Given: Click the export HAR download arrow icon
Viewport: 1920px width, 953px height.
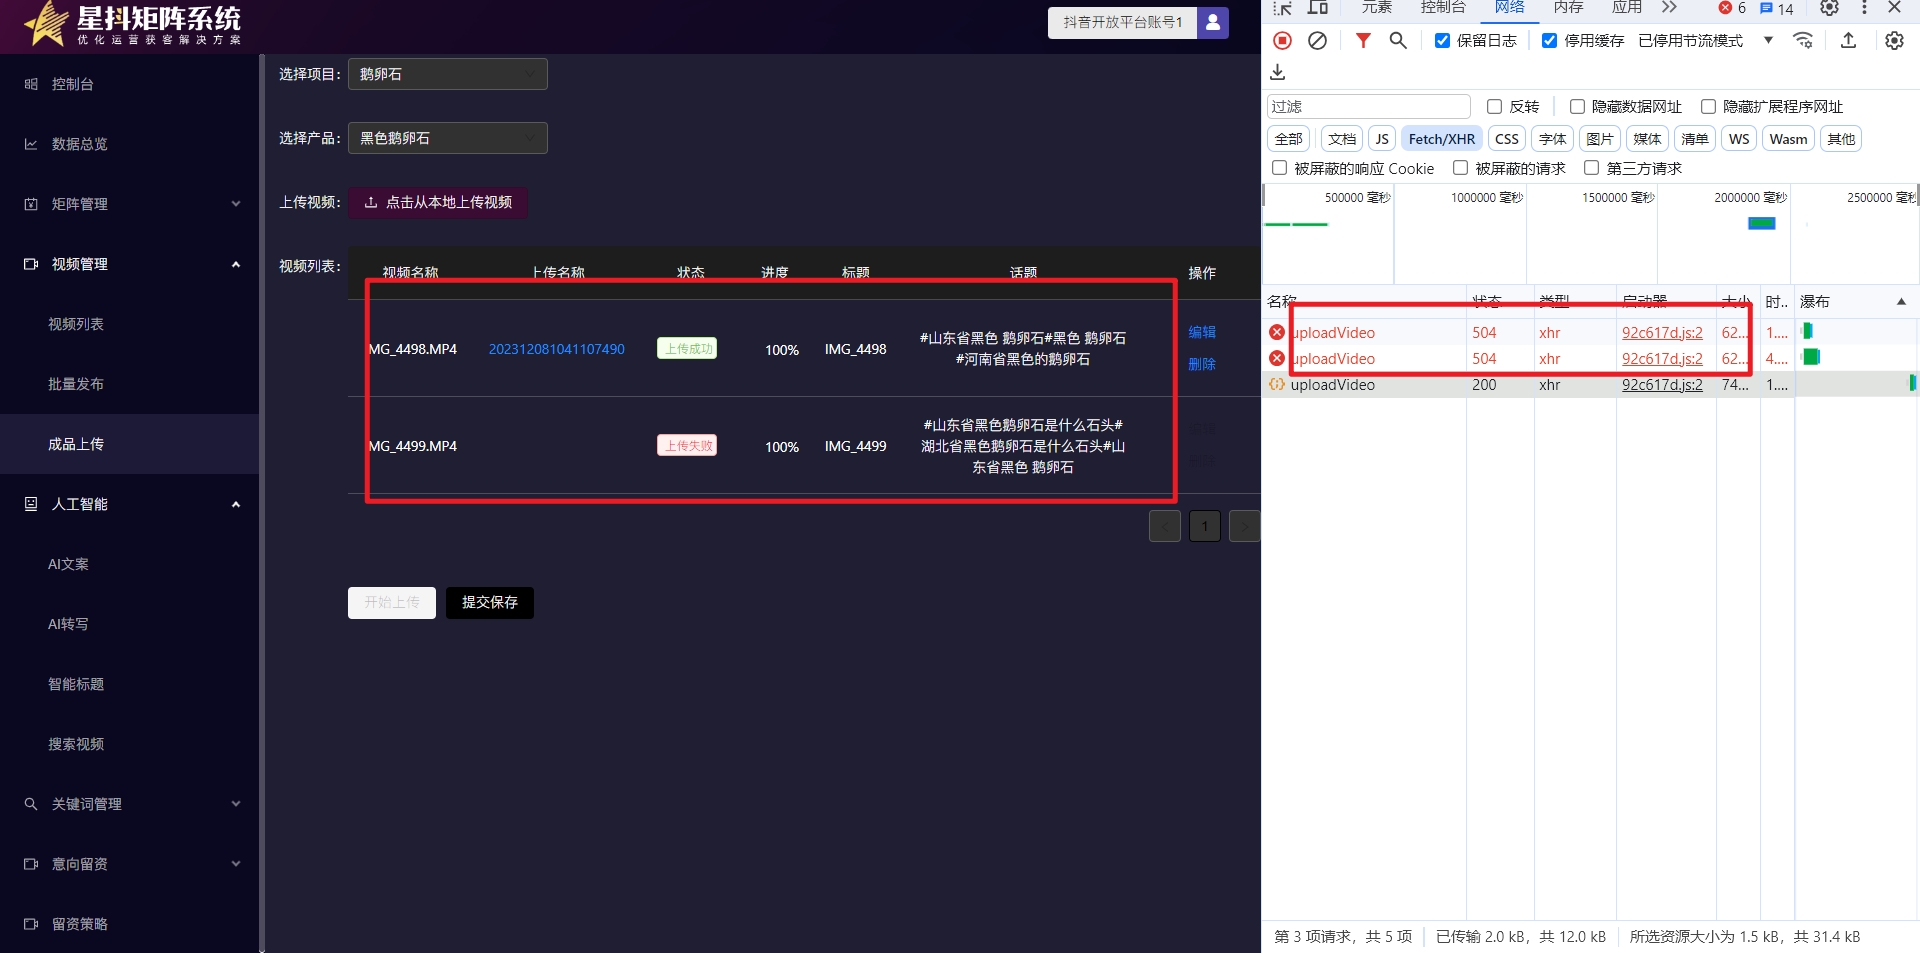Looking at the screenshot, I should [x=1278, y=72].
